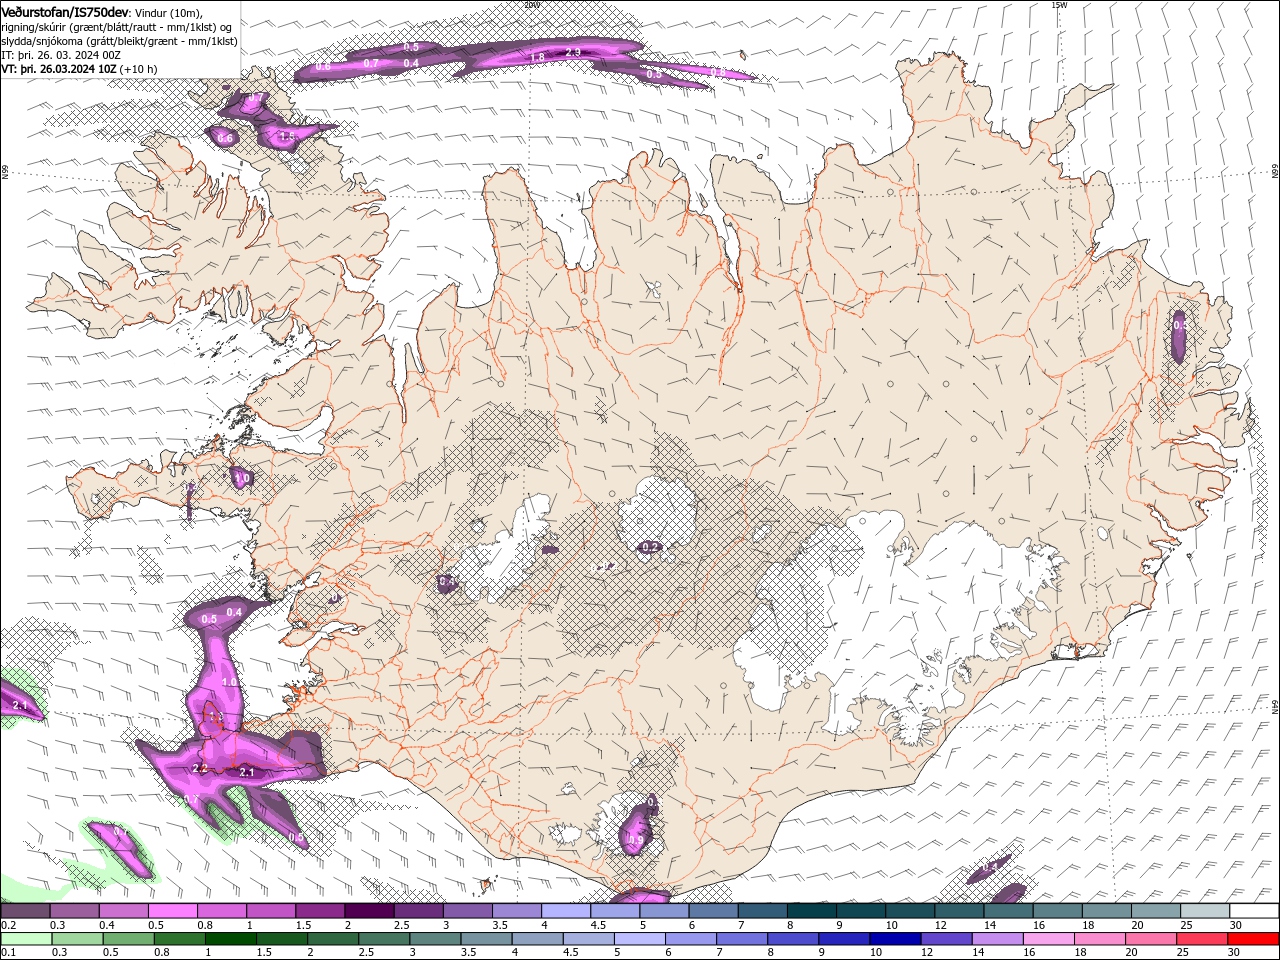Click the '0.2' value beside Hofsjökull glacier

(651, 547)
